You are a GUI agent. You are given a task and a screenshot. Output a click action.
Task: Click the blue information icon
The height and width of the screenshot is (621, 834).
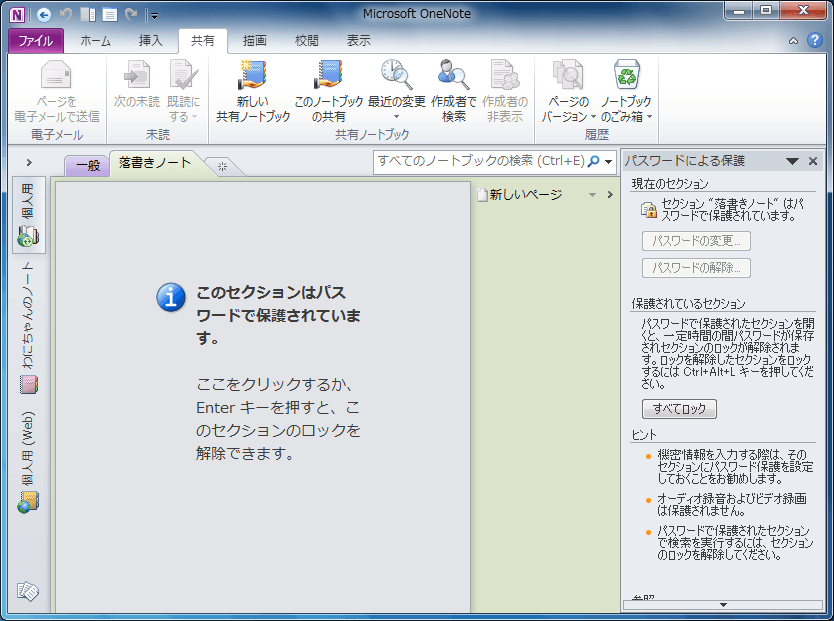tap(171, 297)
